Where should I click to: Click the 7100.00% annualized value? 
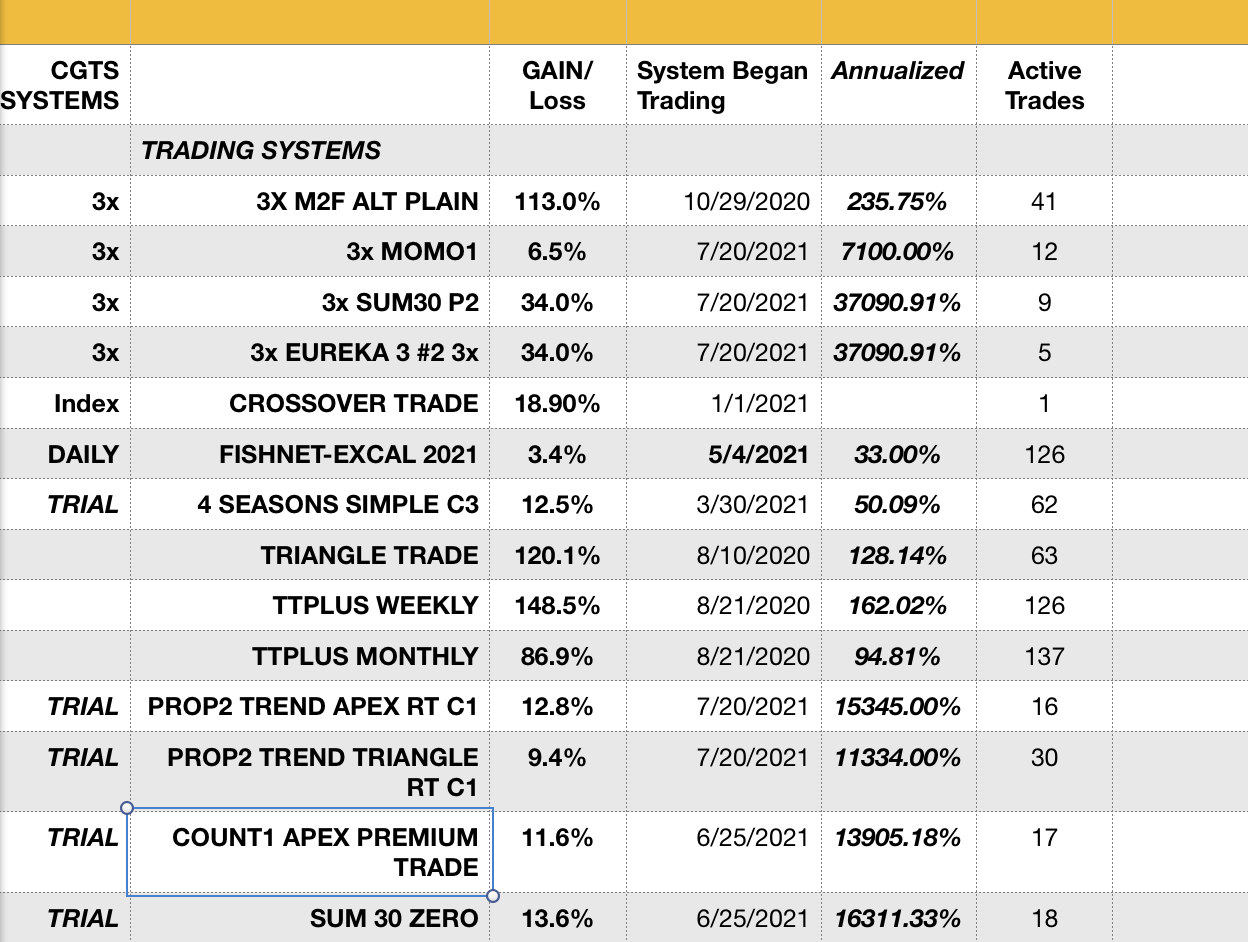898,252
